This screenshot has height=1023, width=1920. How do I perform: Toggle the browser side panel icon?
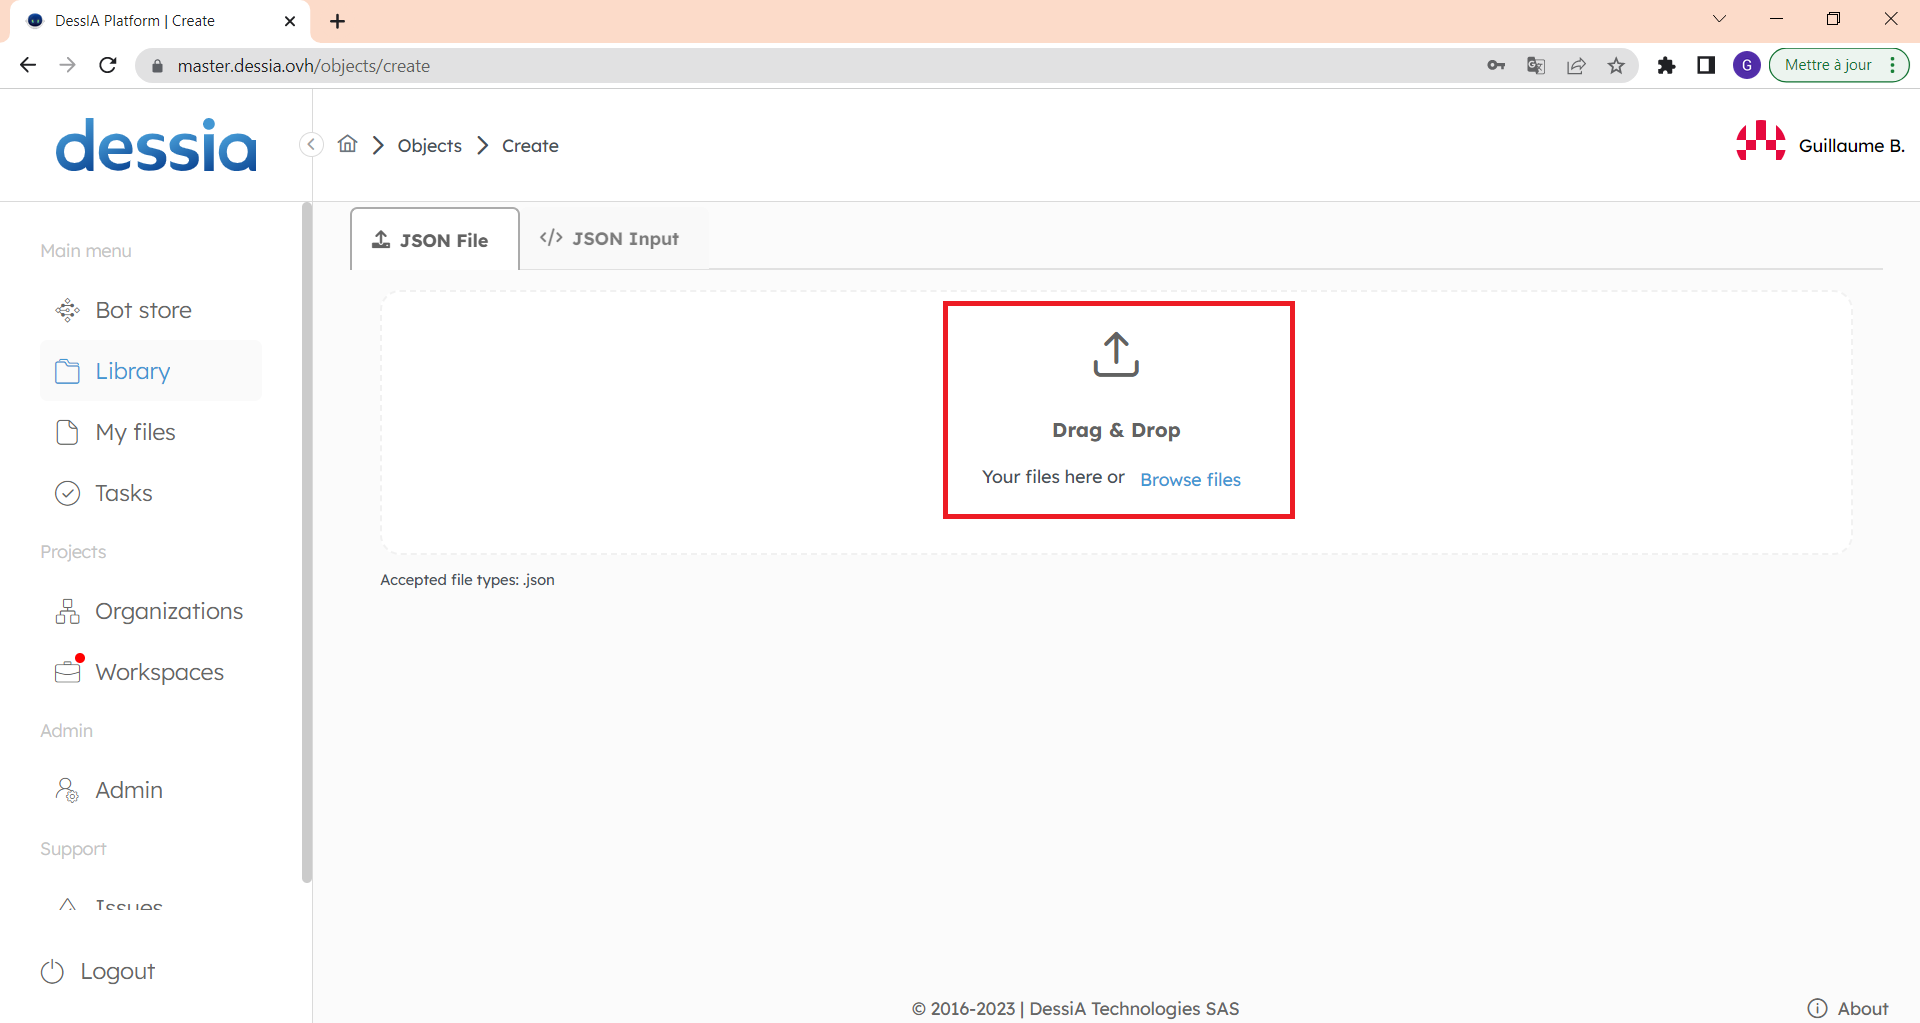click(x=1706, y=65)
